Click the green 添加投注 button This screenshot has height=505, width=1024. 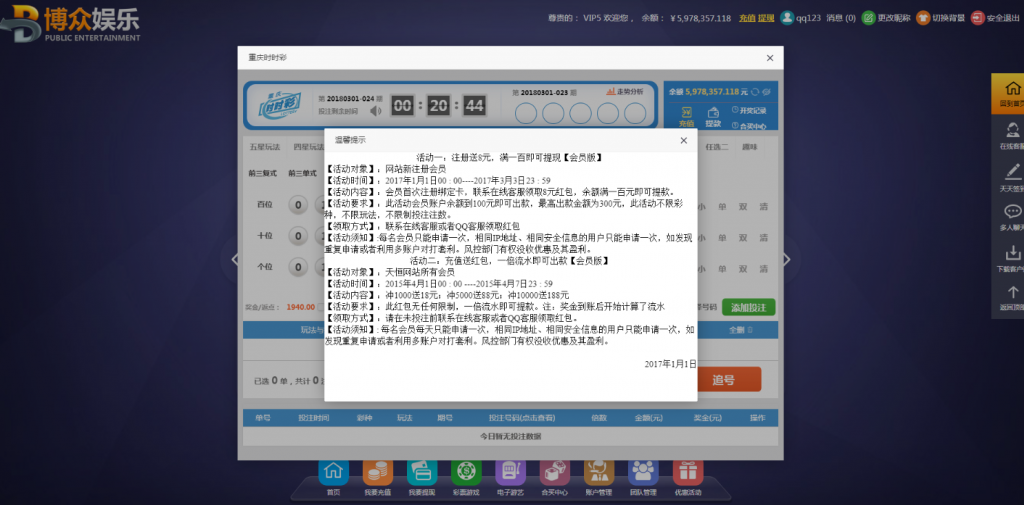pos(749,307)
